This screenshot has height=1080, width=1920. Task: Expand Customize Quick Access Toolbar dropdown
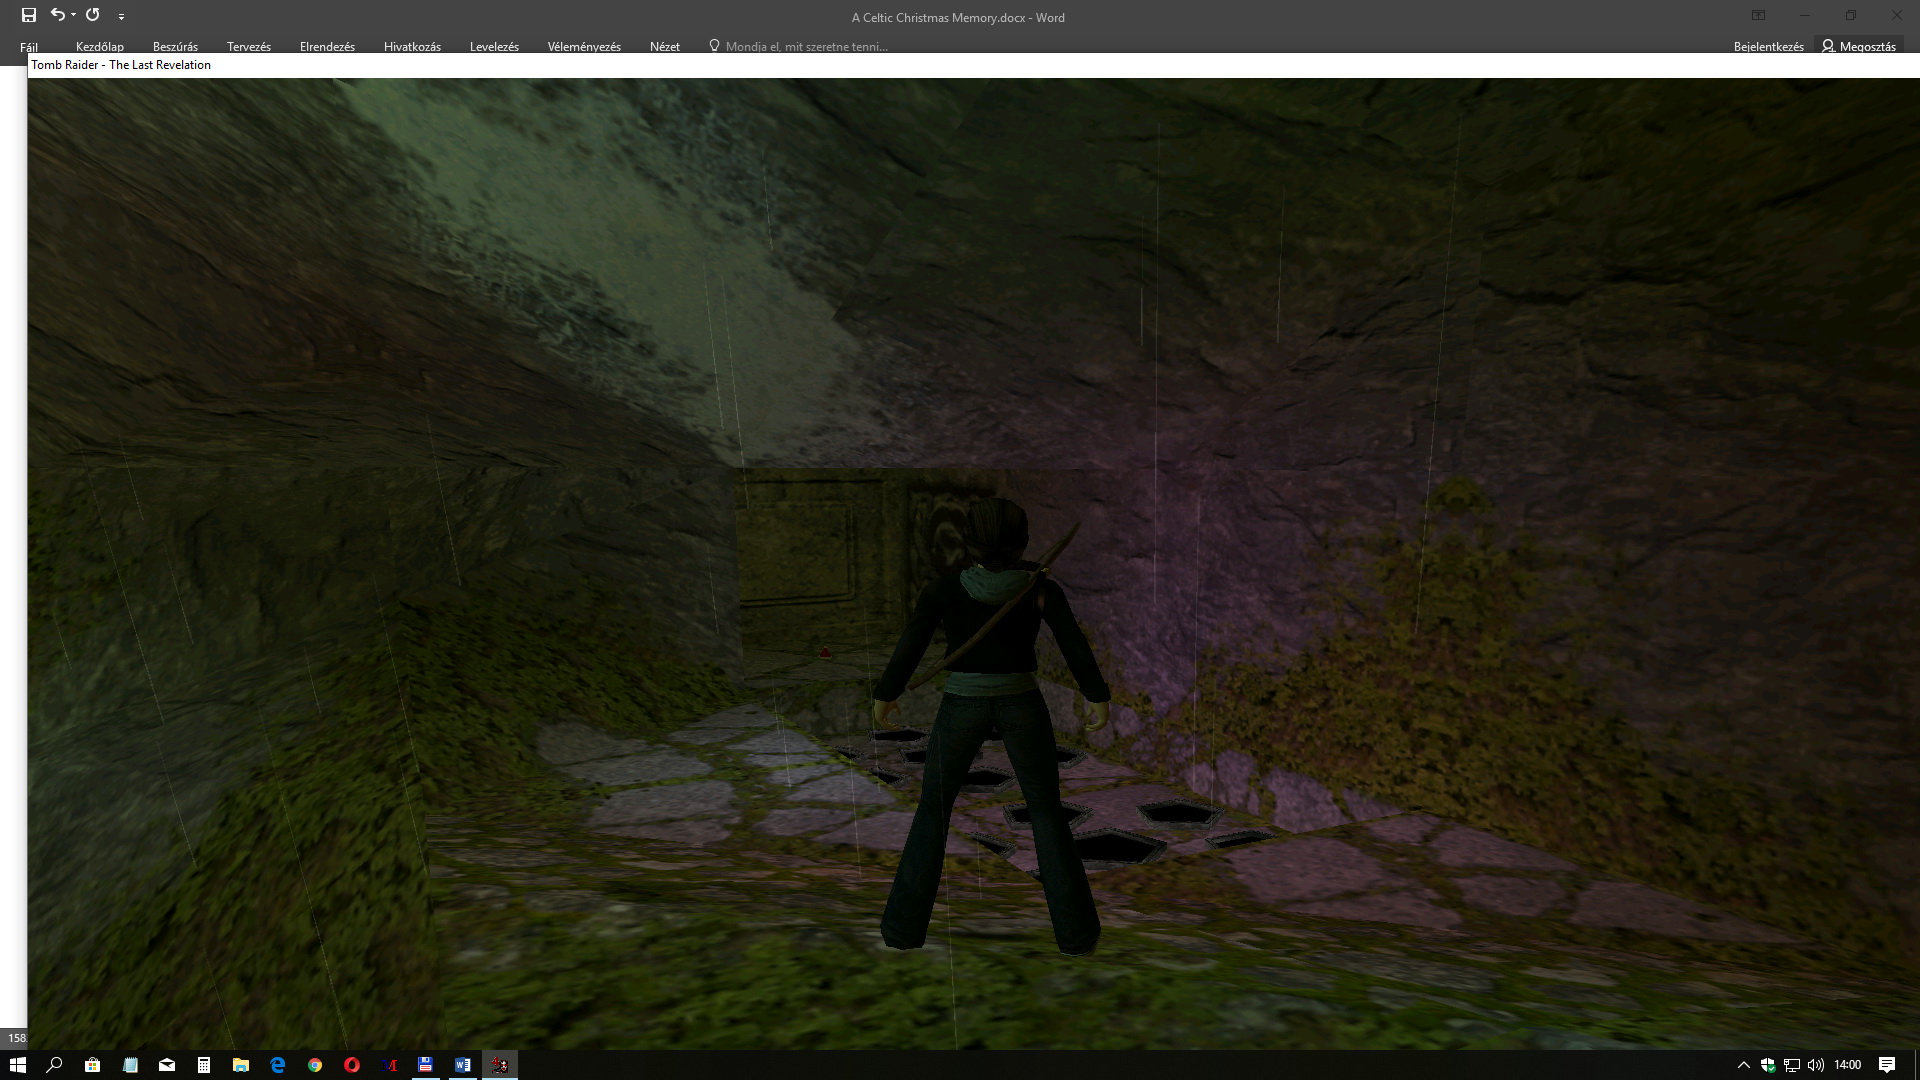click(x=121, y=16)
